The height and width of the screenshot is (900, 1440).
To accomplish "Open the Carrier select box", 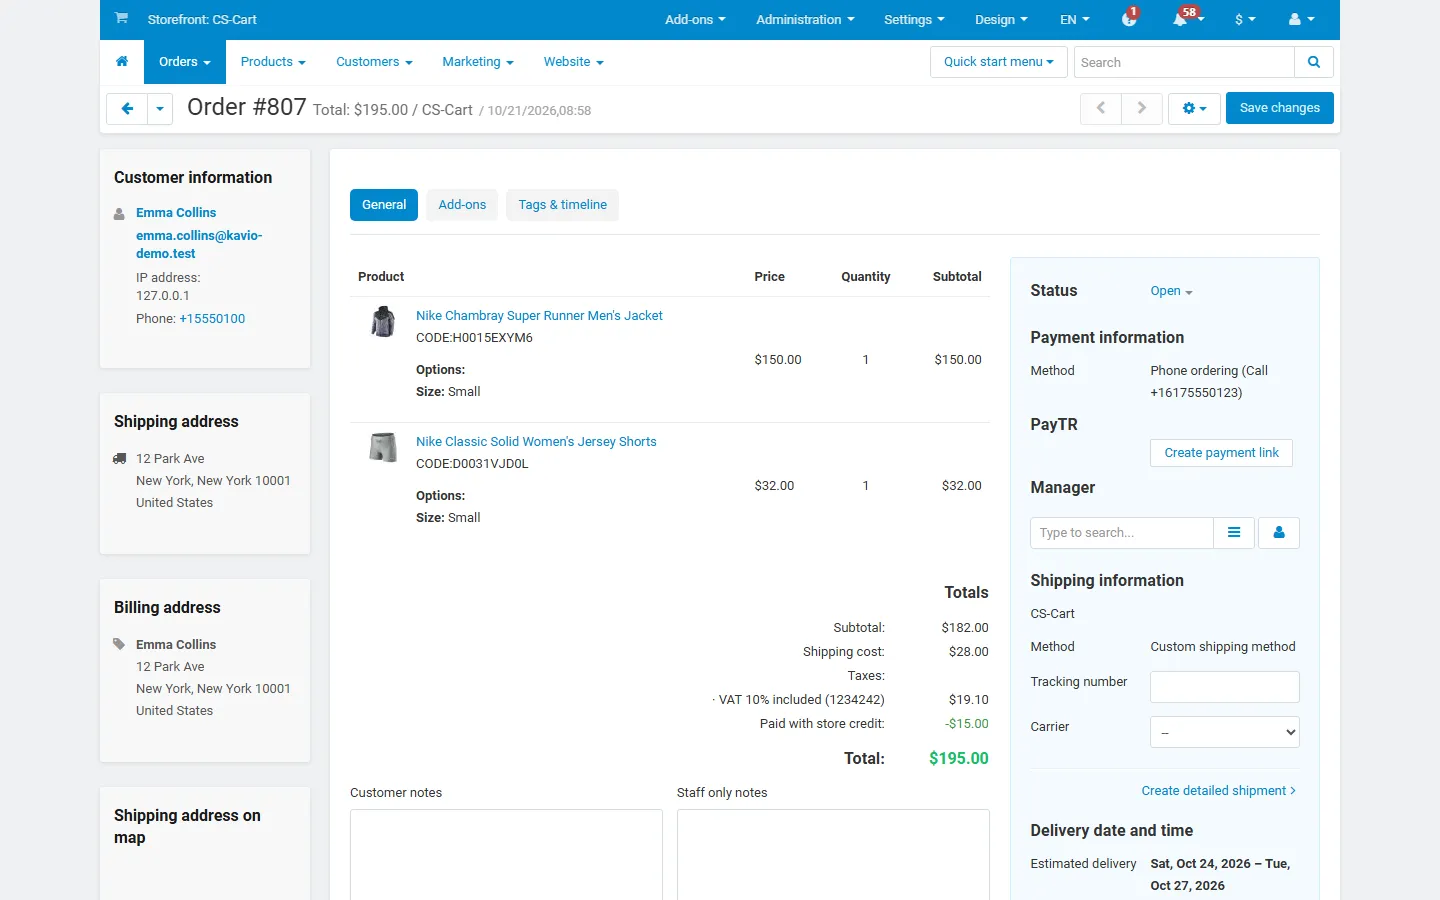I will [x=1225, y=732].
